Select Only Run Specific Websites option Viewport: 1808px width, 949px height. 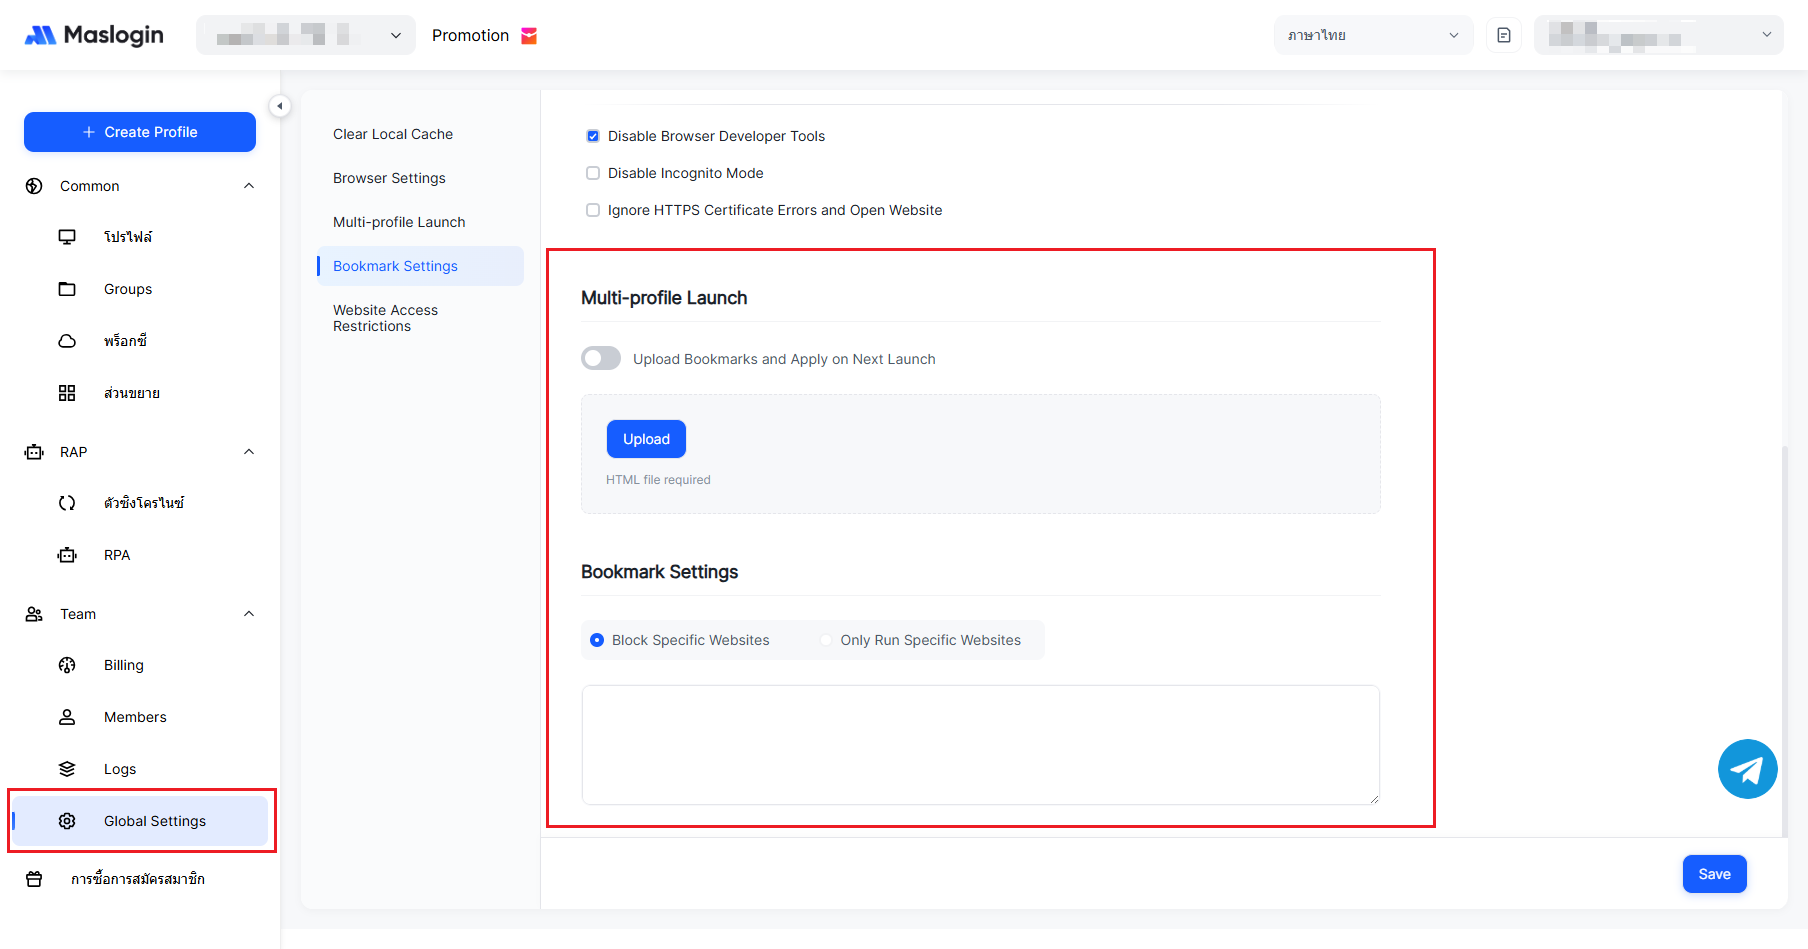coord(826,640)
